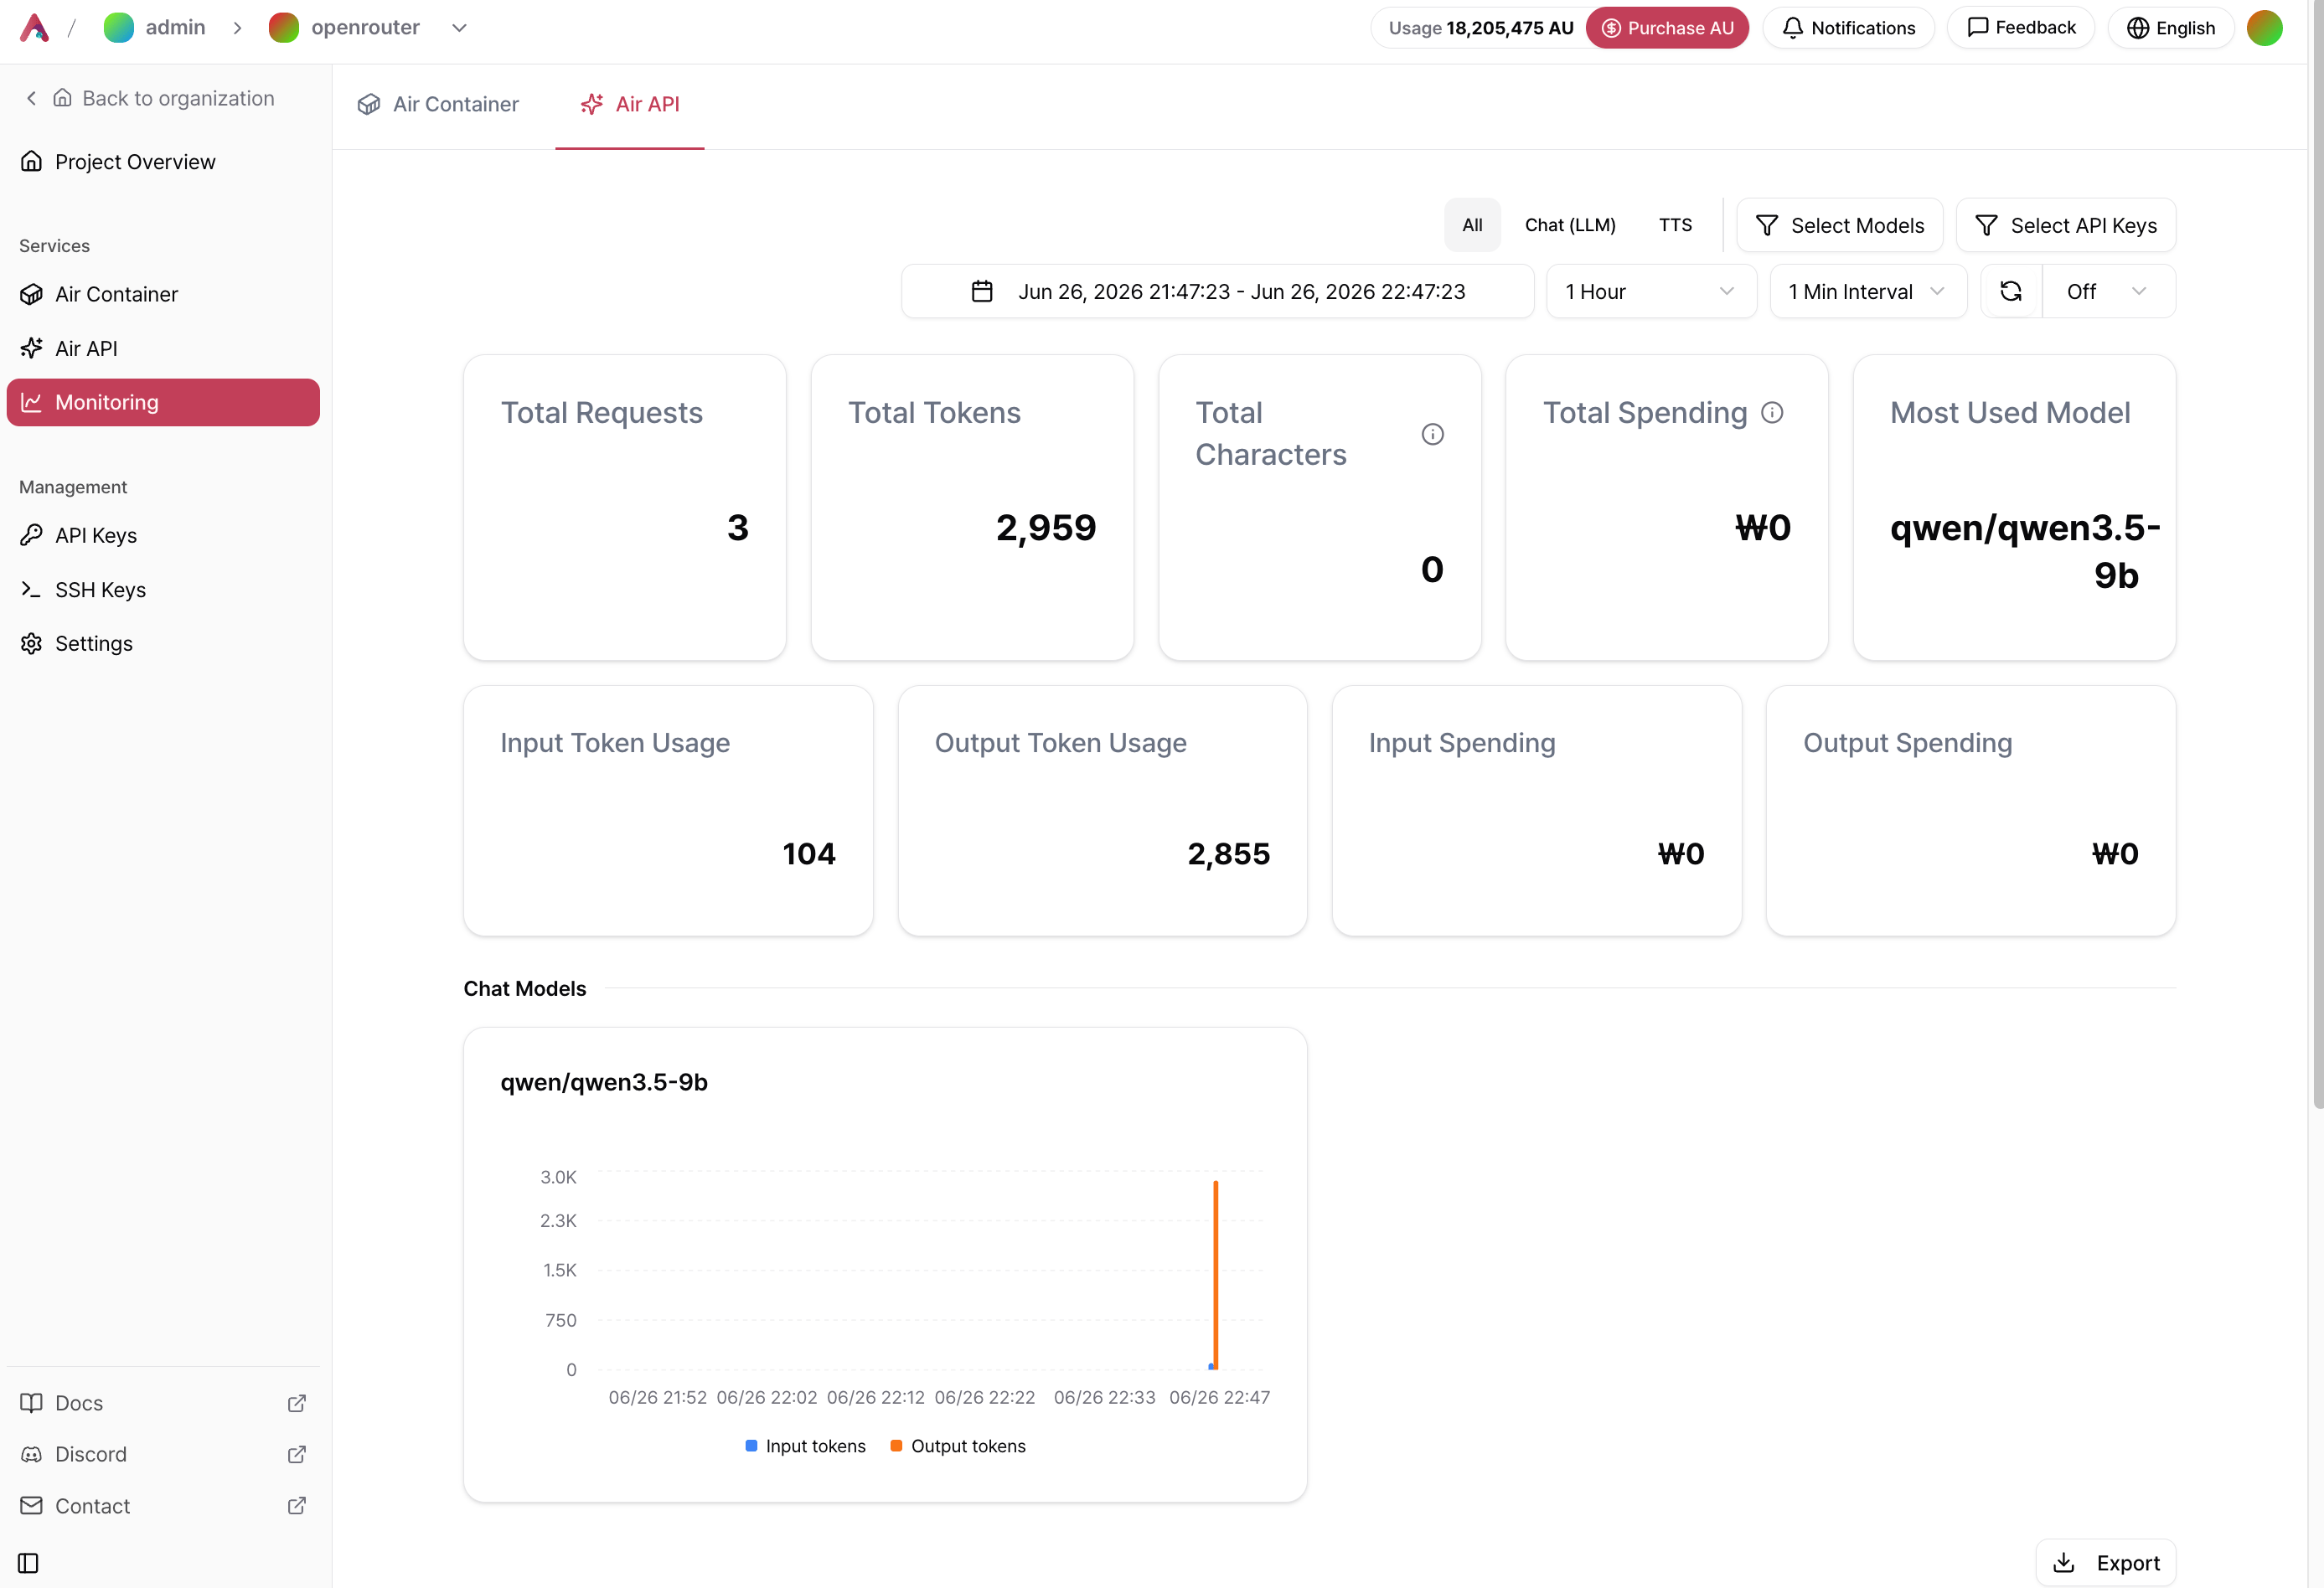The height and width of the screenshot is (1588, 2324).
Task: Expand the project switcher chevron next to openrouter
Action: (x=459, y=28)
